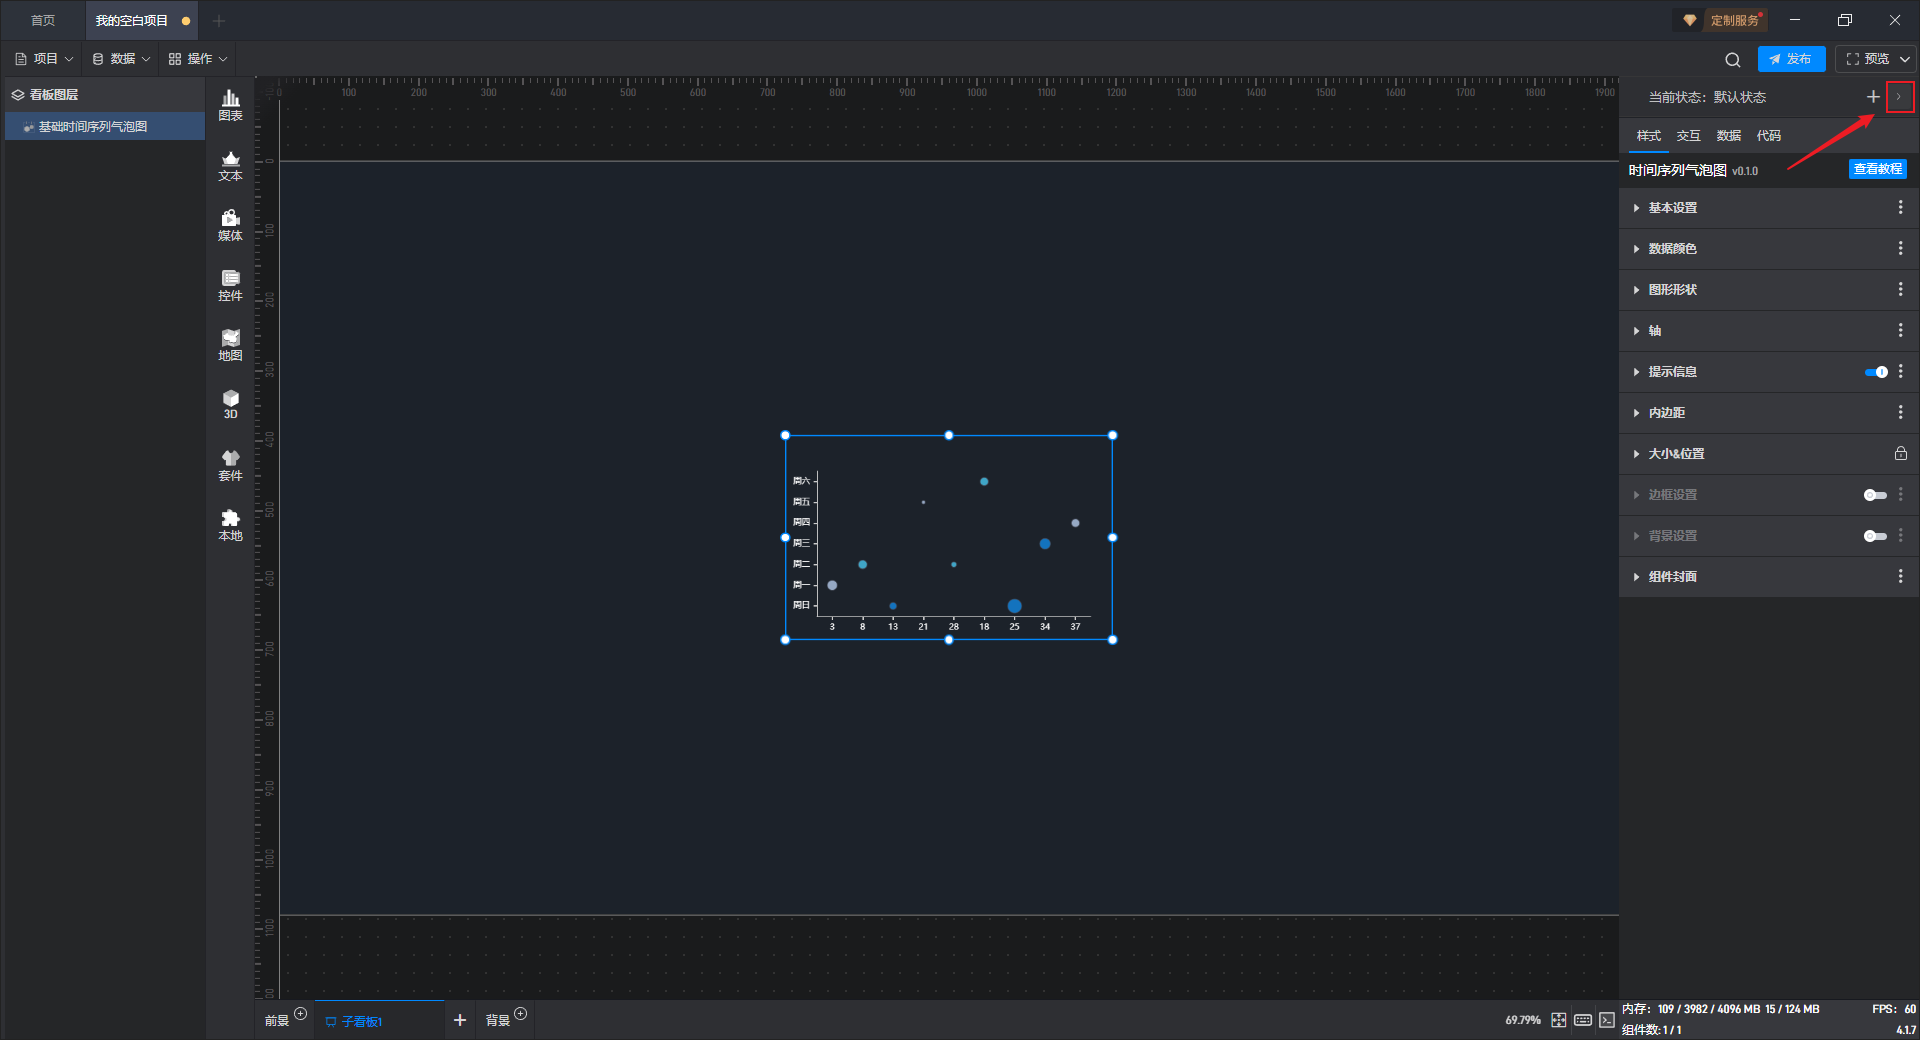
Task: Collapse the right panel with chevron arrow
Action: click(1899, 97)
